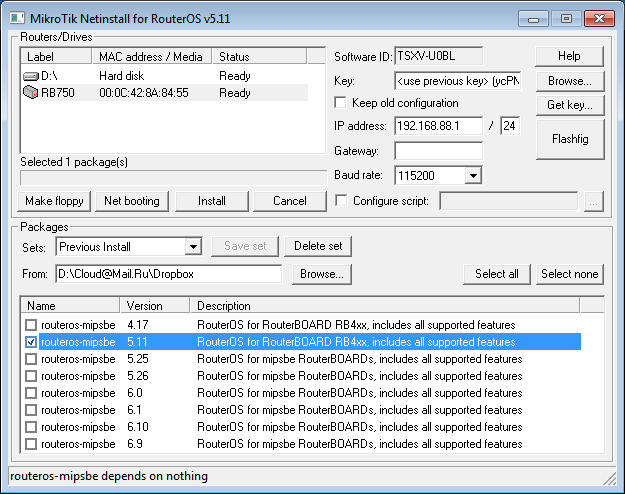Click the Flashfig button

pyautogui.click(x=570, y=139)
